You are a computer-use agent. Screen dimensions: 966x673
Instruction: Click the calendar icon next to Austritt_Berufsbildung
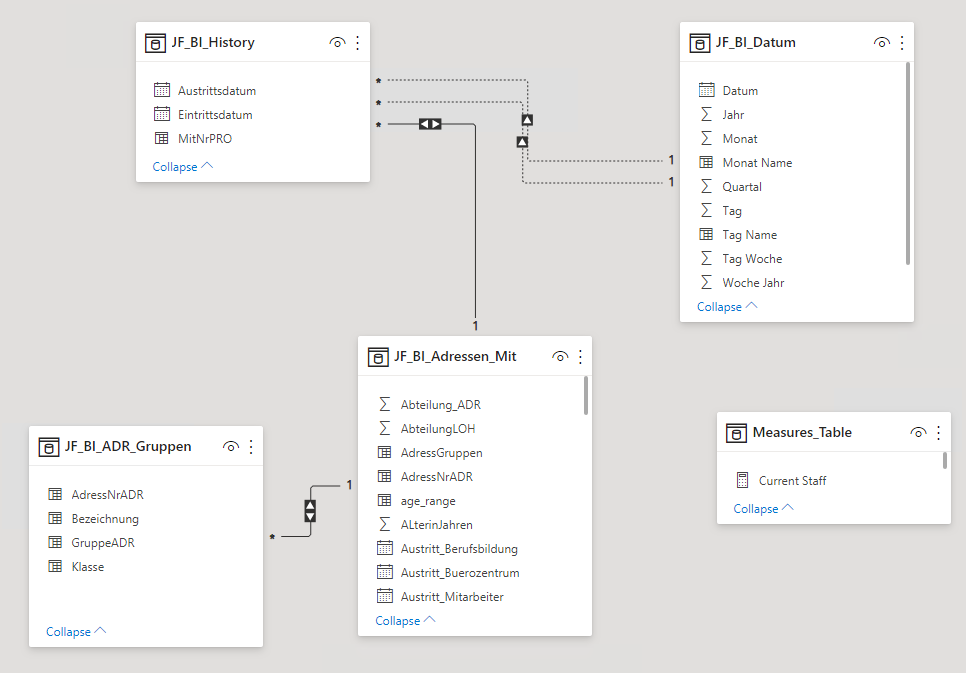(384, 548)
